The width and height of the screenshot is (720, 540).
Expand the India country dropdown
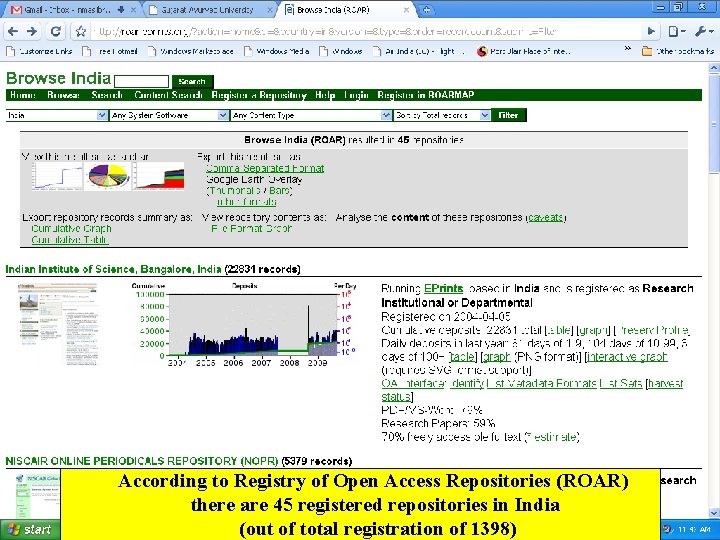click(x=57, y=115)
